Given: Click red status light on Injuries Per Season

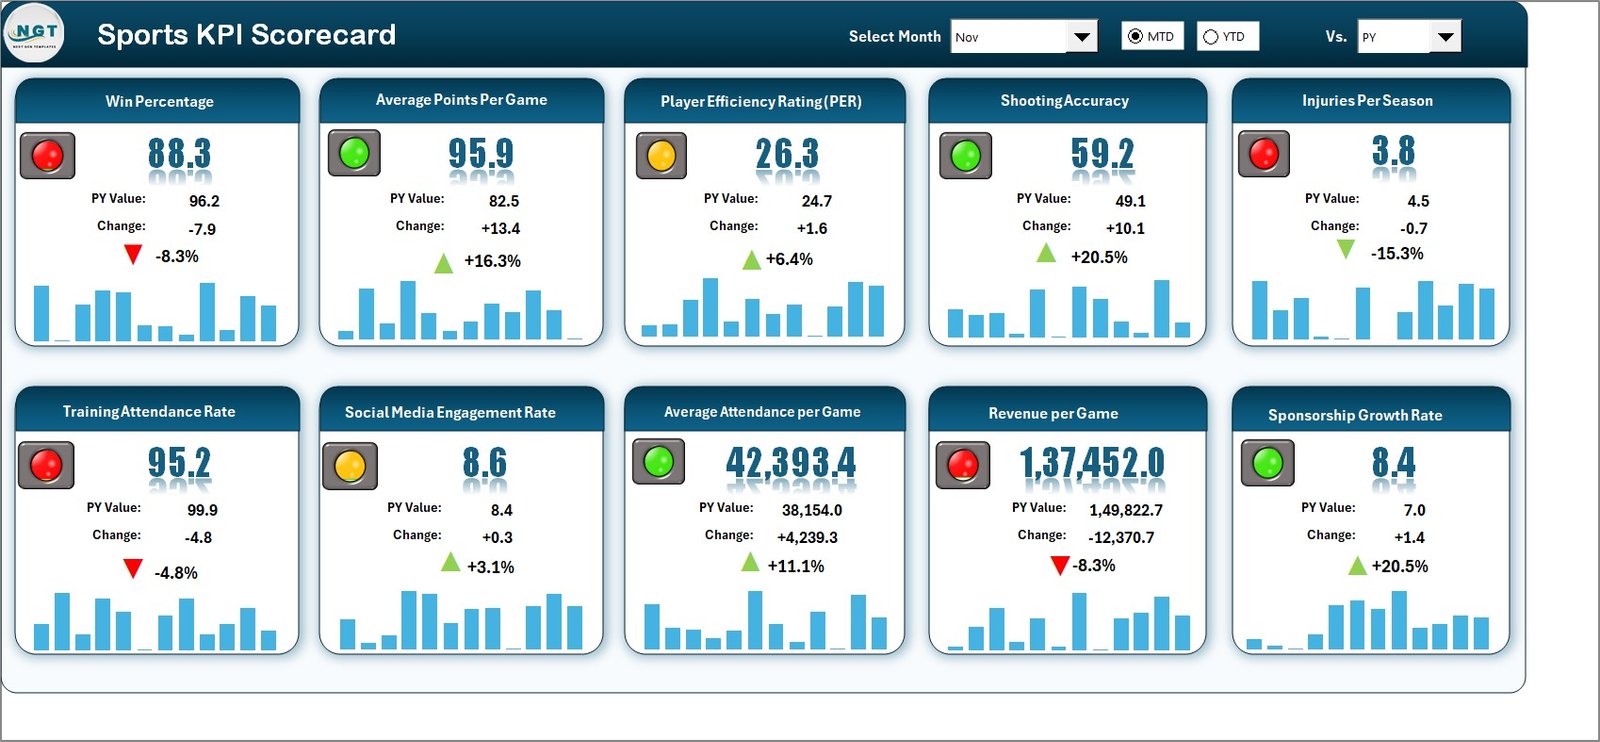Looking at the screenshot, I should tap(1264, 154).
